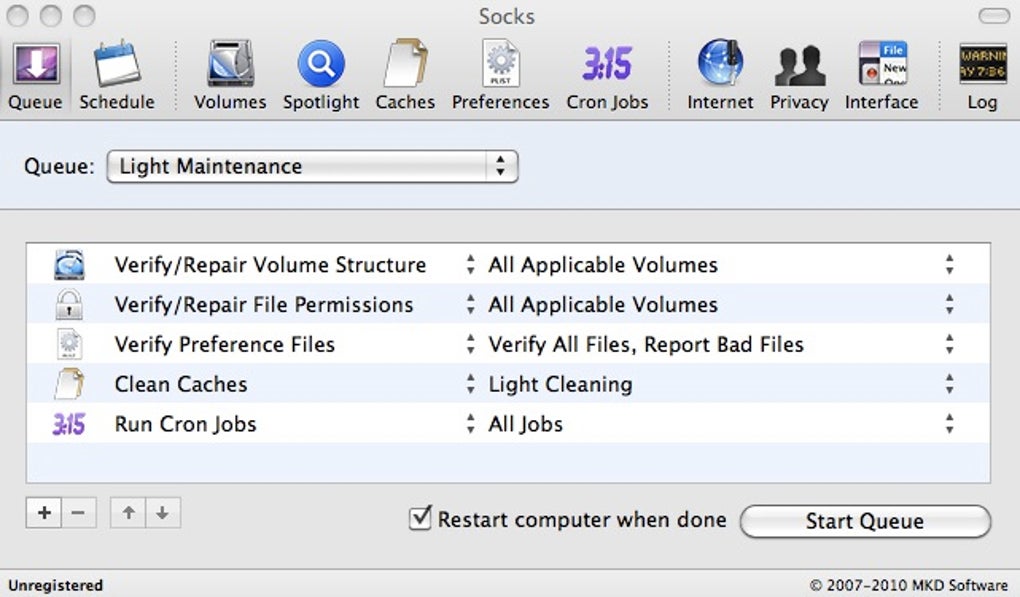Uncheck Restart computer when done
The image size is (1020, 597).
[x=420, y=519]
